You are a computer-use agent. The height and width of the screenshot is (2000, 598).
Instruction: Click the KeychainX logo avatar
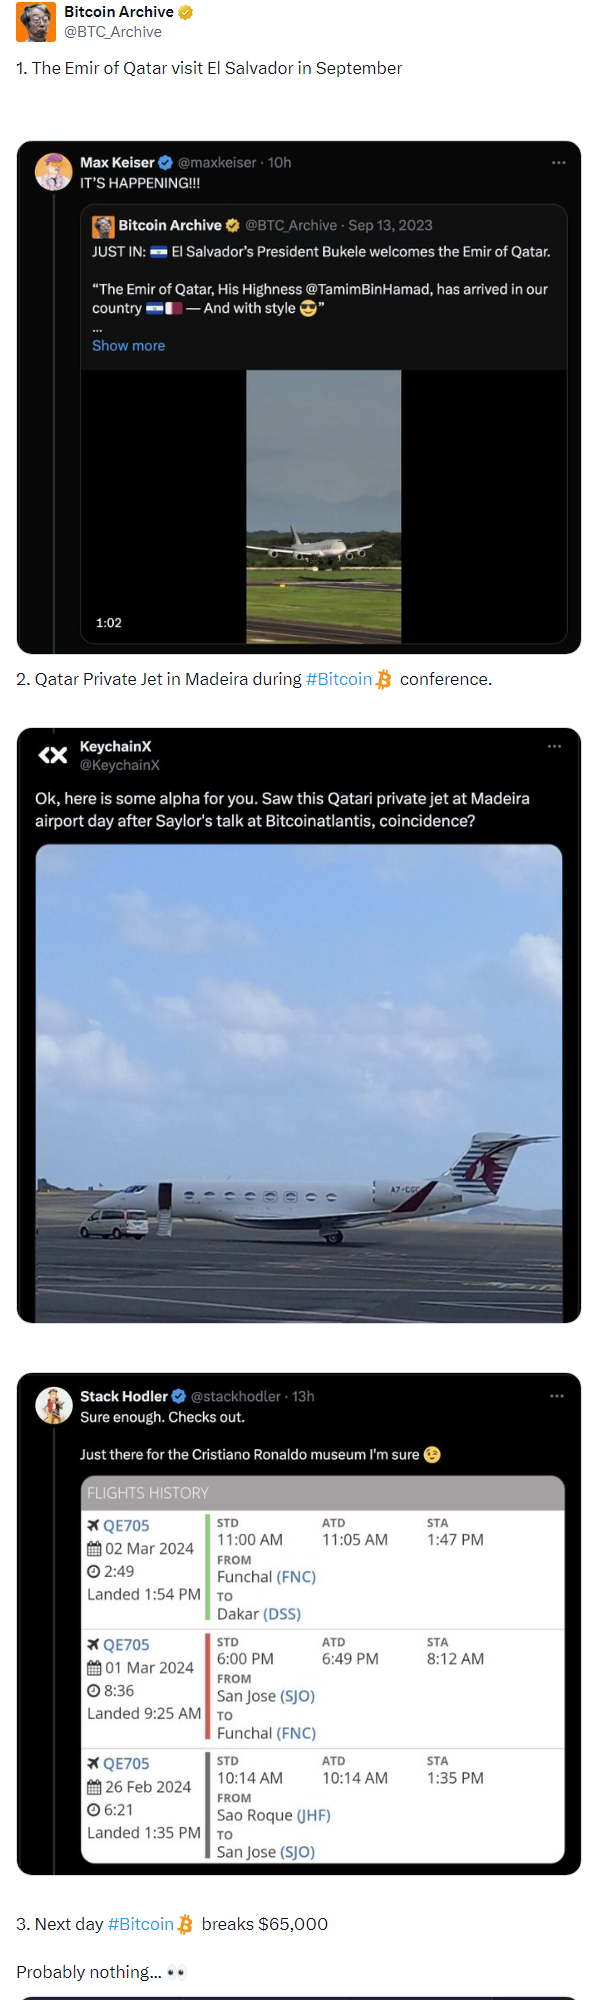(53, 755)
